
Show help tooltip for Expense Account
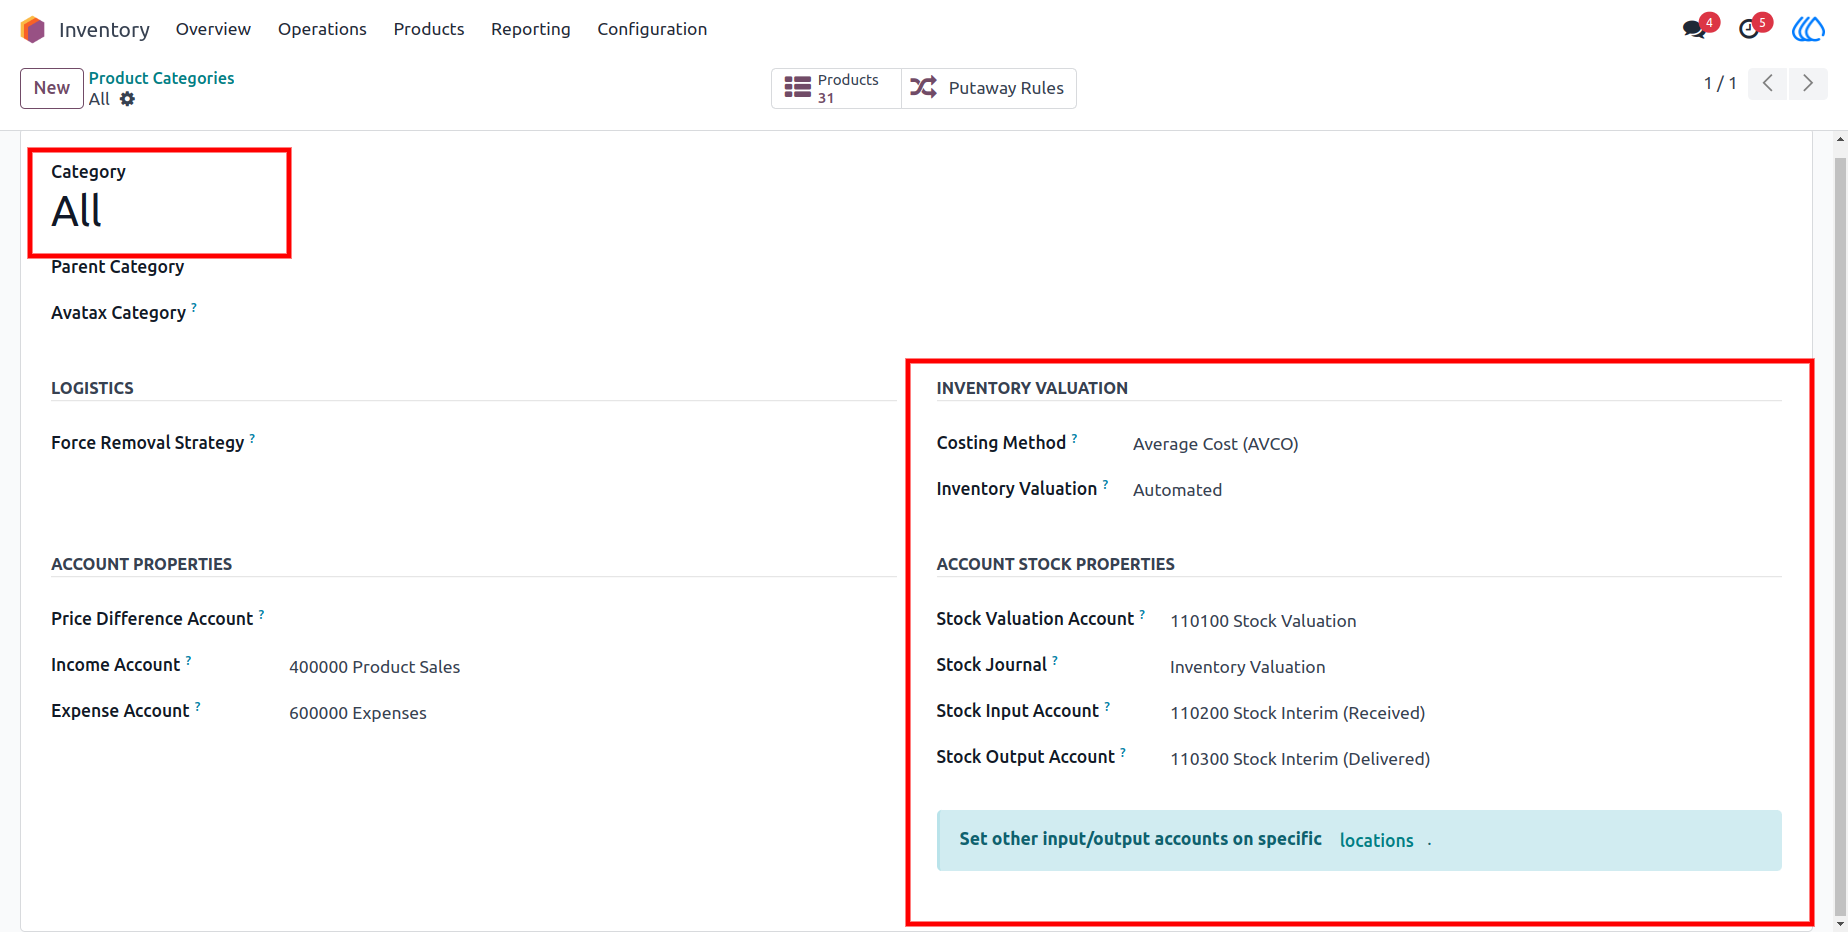pyautogui.click(x=197, y=706)
